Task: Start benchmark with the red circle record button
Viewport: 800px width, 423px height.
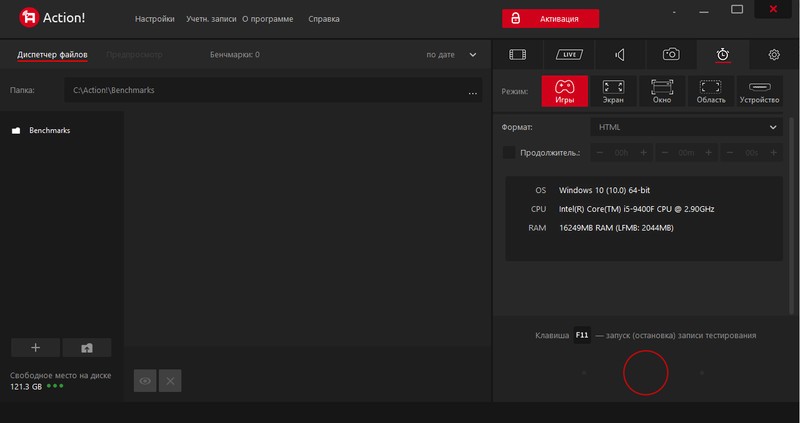Action: tap(645, 372)
